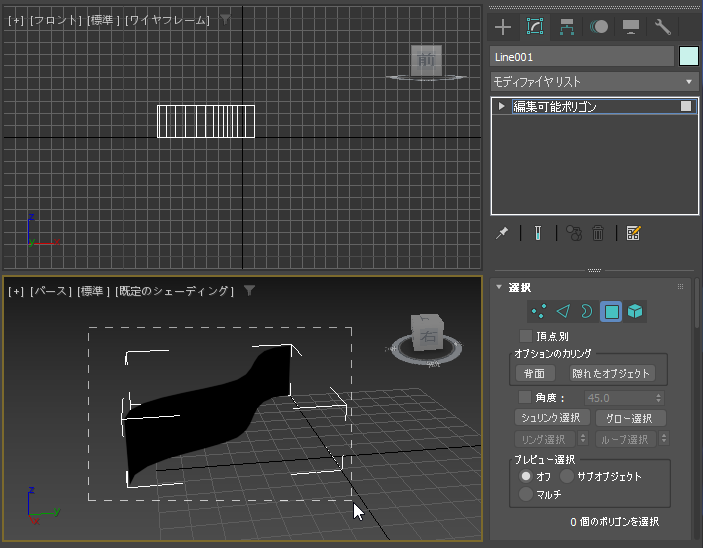Select Element sub-object cube icon
The image size is (703, 548).
click(x=635, y=312)
